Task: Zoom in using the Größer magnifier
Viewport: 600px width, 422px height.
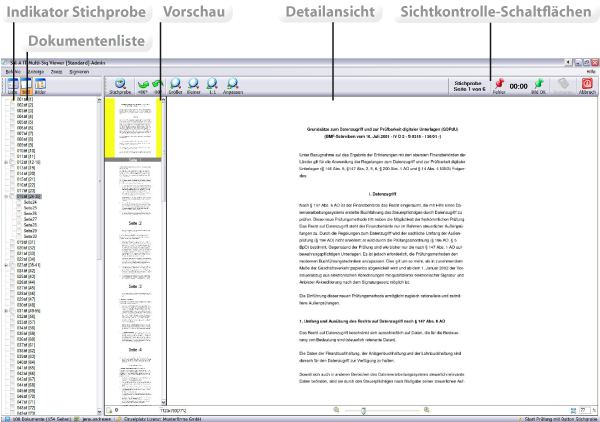Action: coord(176,86)
